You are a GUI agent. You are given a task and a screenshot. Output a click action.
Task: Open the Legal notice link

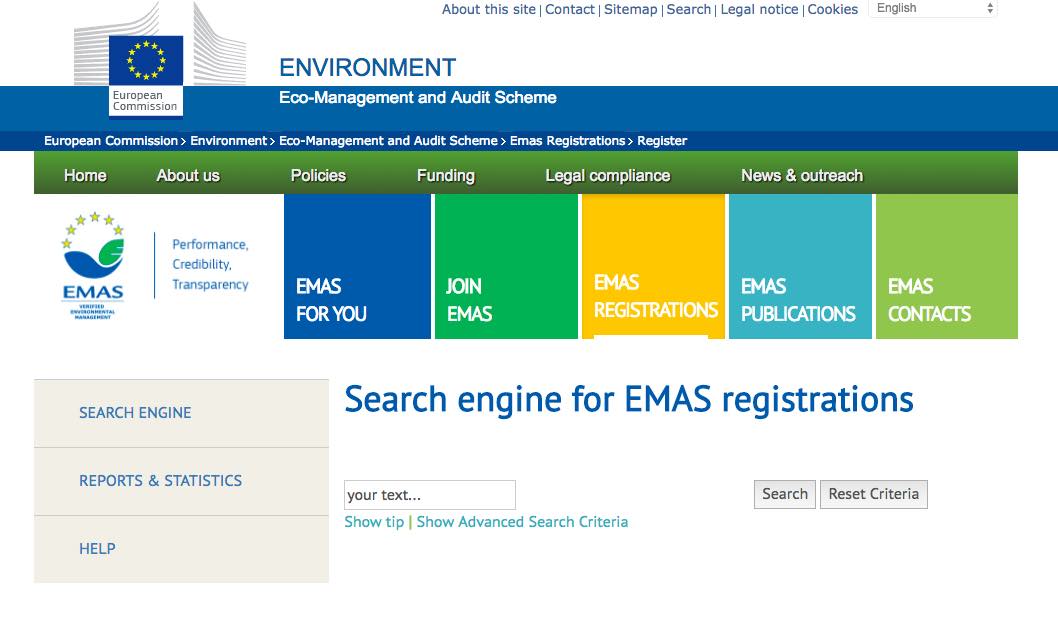759,9
